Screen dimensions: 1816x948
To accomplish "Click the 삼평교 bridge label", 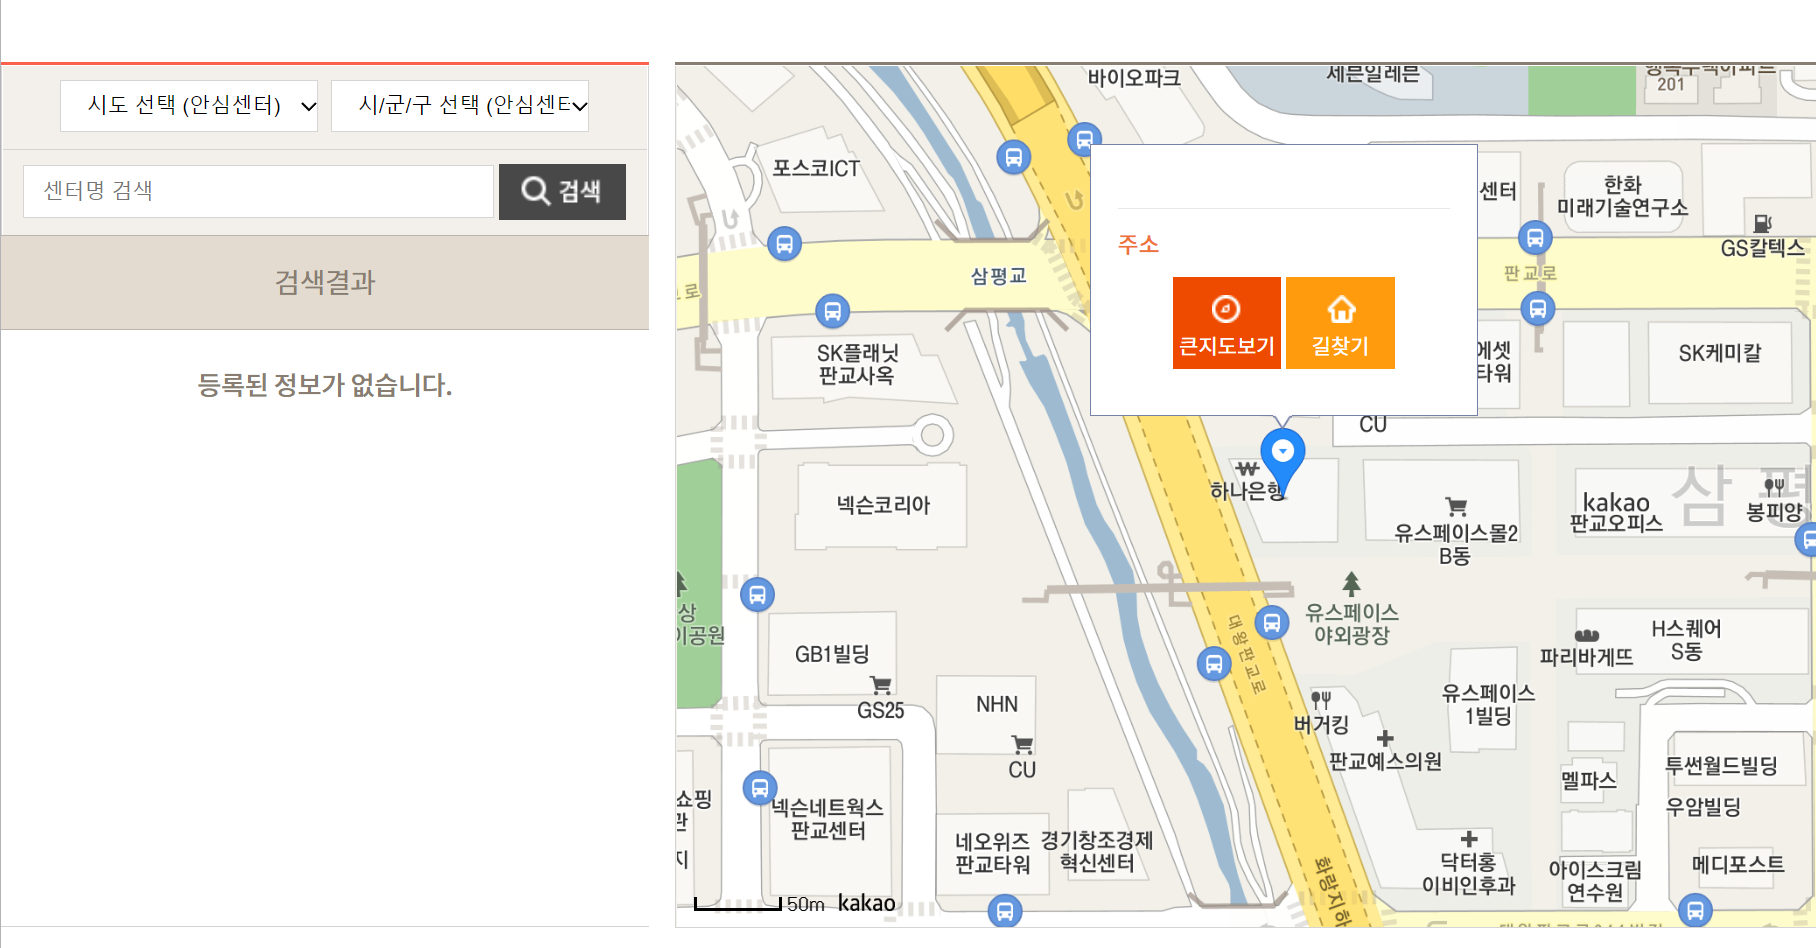I will click(x=999, y=276).
